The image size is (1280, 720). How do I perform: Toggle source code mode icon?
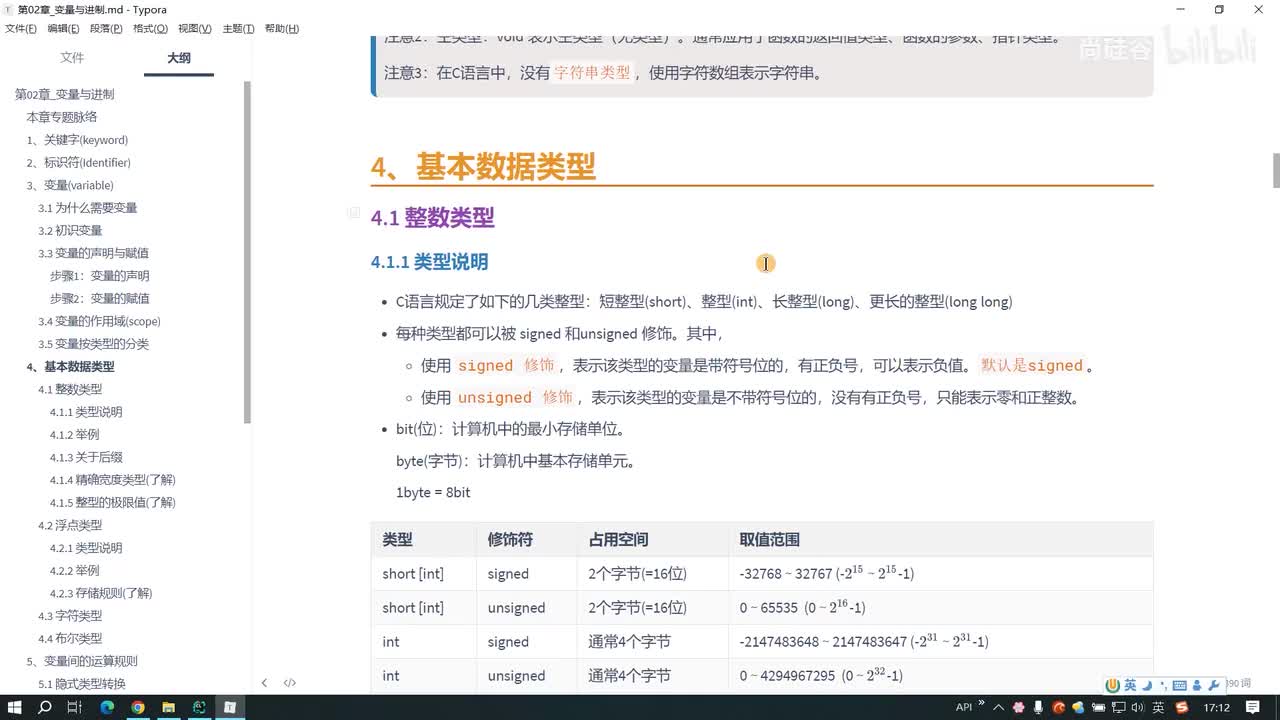coord(289,683)
